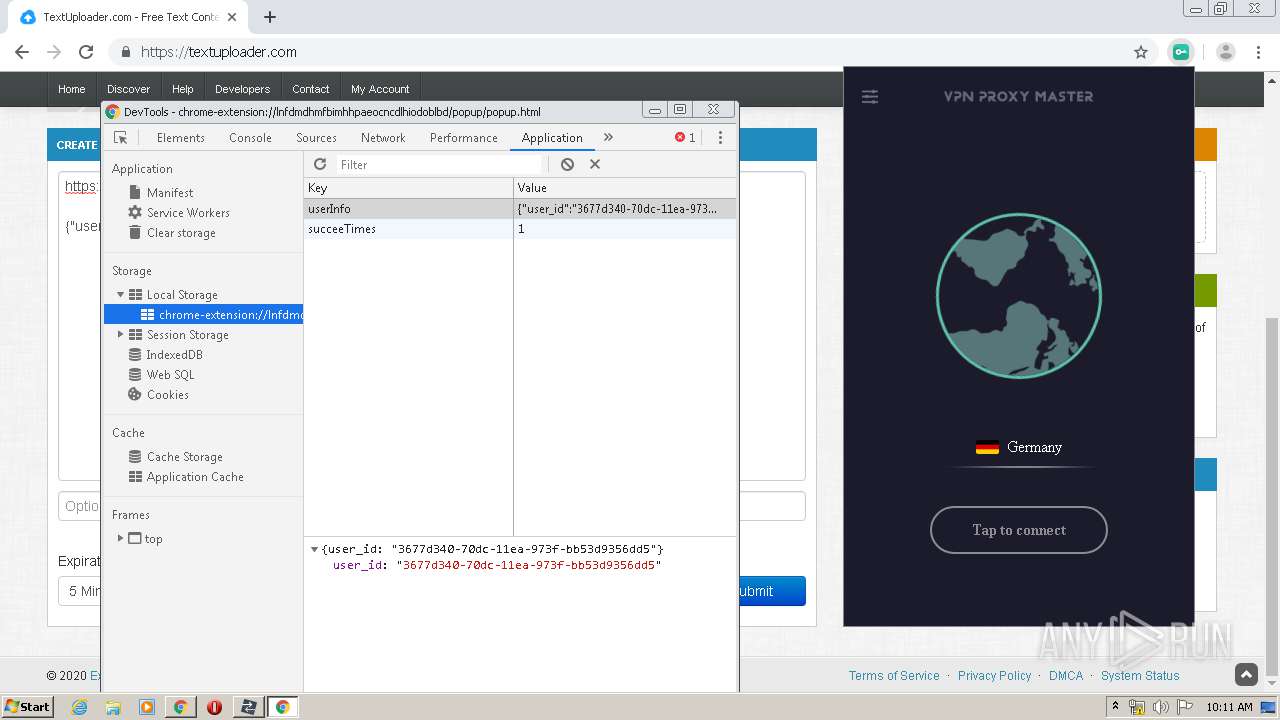Expand the top frame node
Screen dimensions: 1280x720
(121, 538)
